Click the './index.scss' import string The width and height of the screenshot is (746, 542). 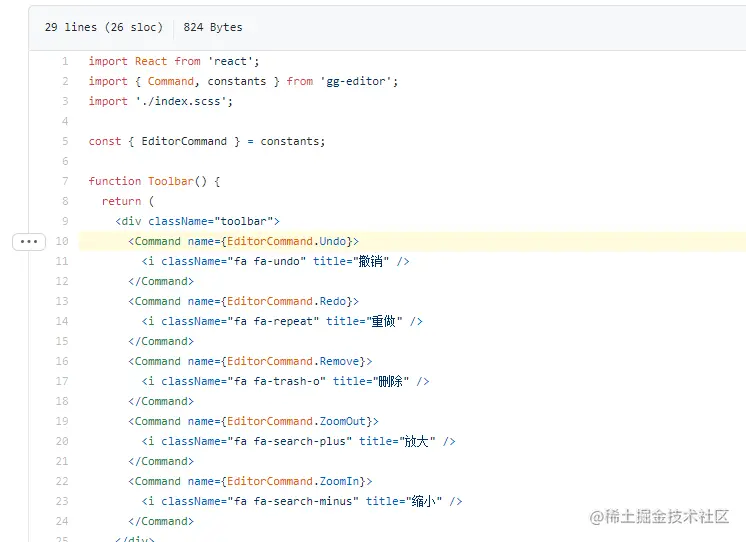[x=181, y=101]
